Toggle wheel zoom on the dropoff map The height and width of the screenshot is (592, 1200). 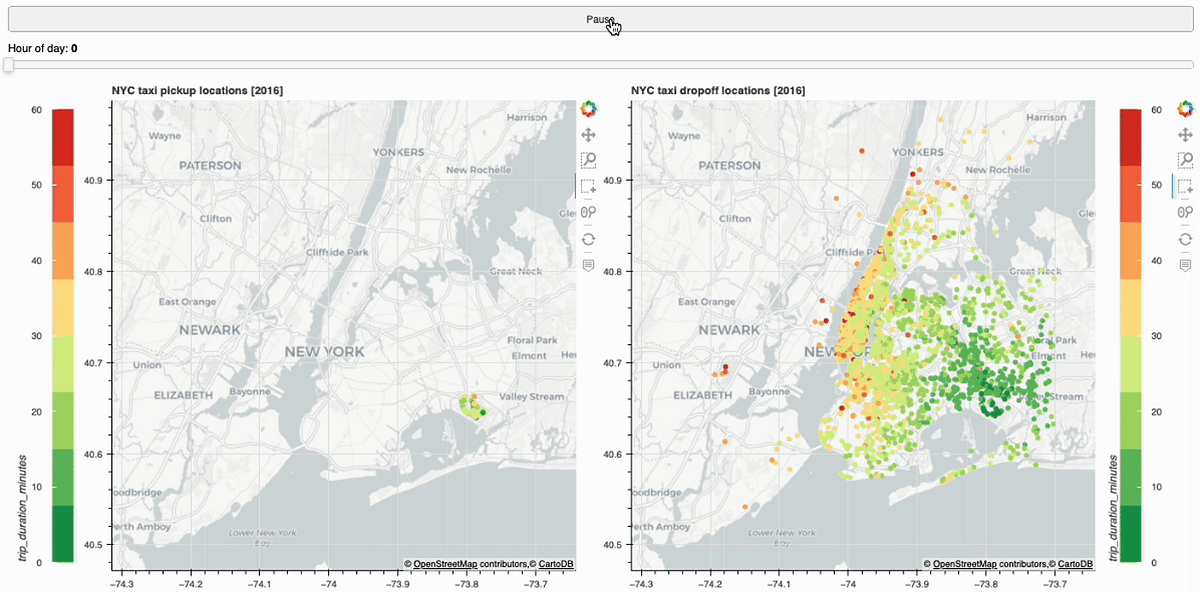[1185, 211]
